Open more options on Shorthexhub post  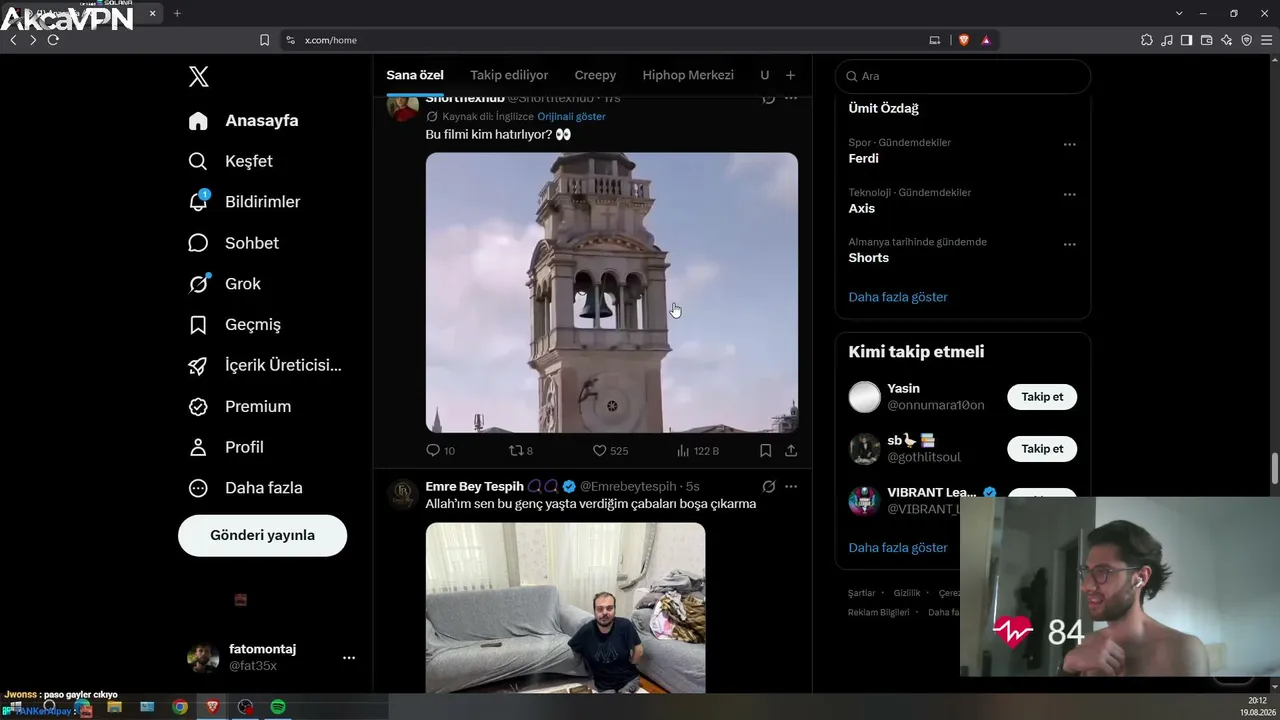click(791, 98)
